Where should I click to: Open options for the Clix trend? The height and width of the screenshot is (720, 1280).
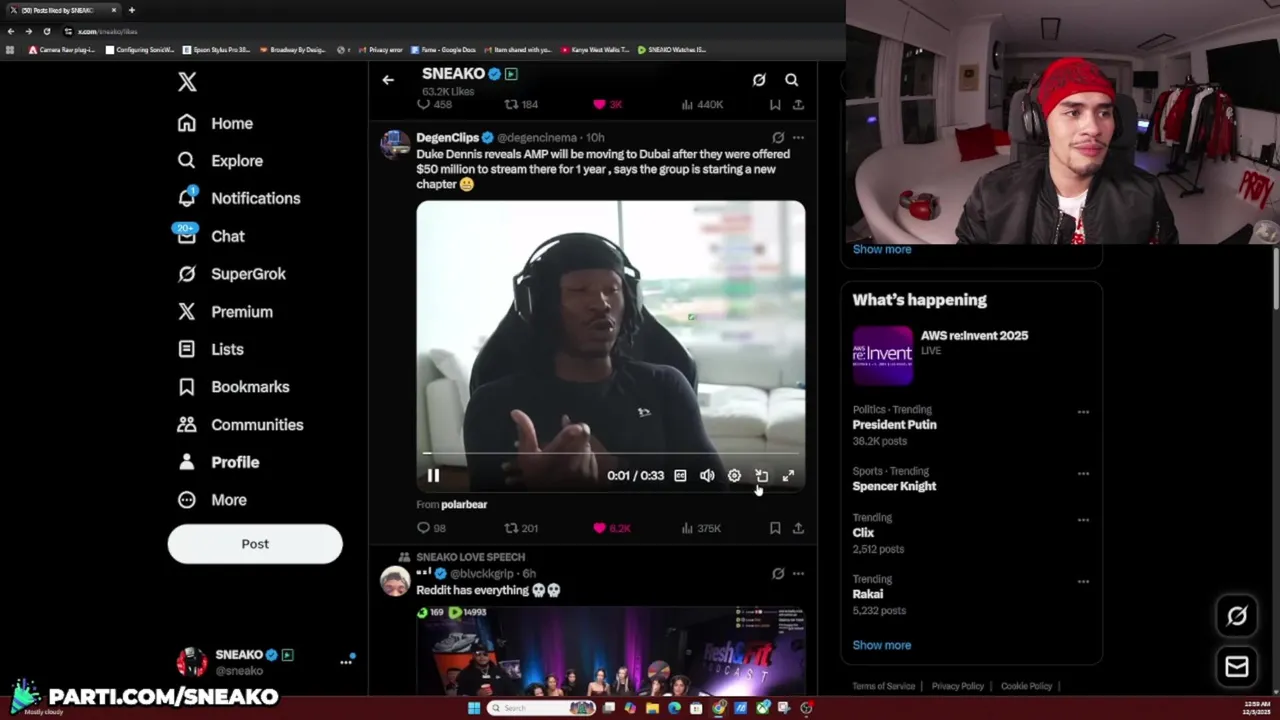1083,520
